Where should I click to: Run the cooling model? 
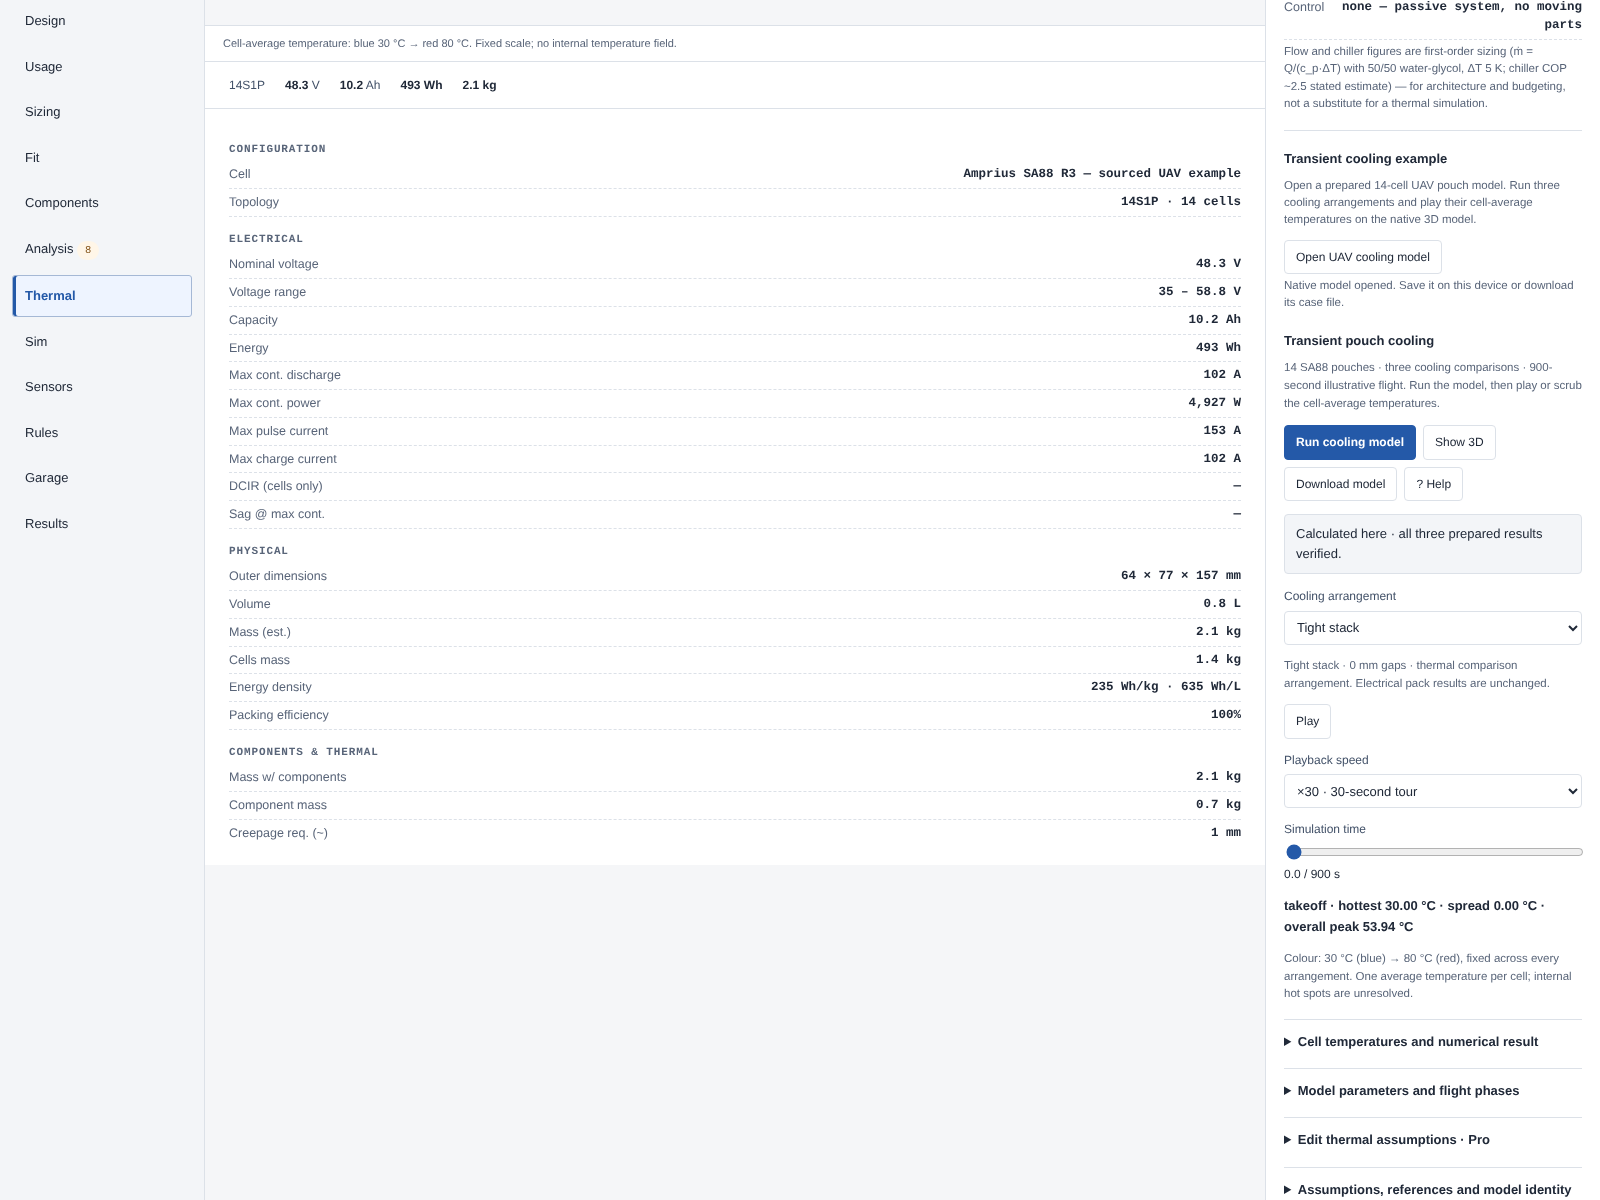[1349, 442]
